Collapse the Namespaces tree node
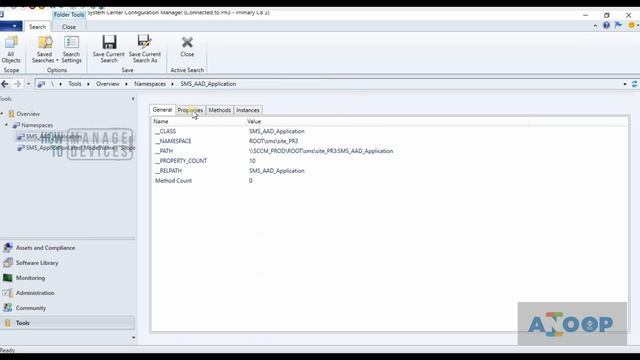 (x=6, y=125)
